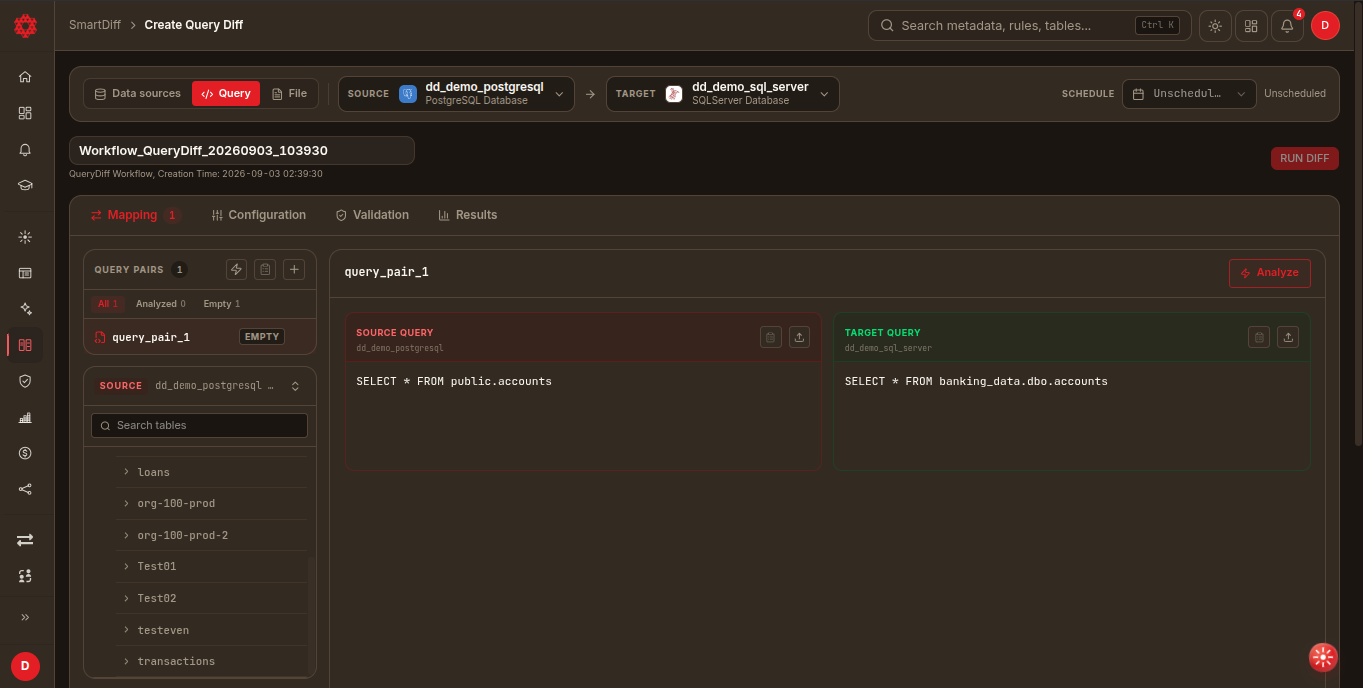Open the table/calendar icon in the sidebar

coord(25,273)
